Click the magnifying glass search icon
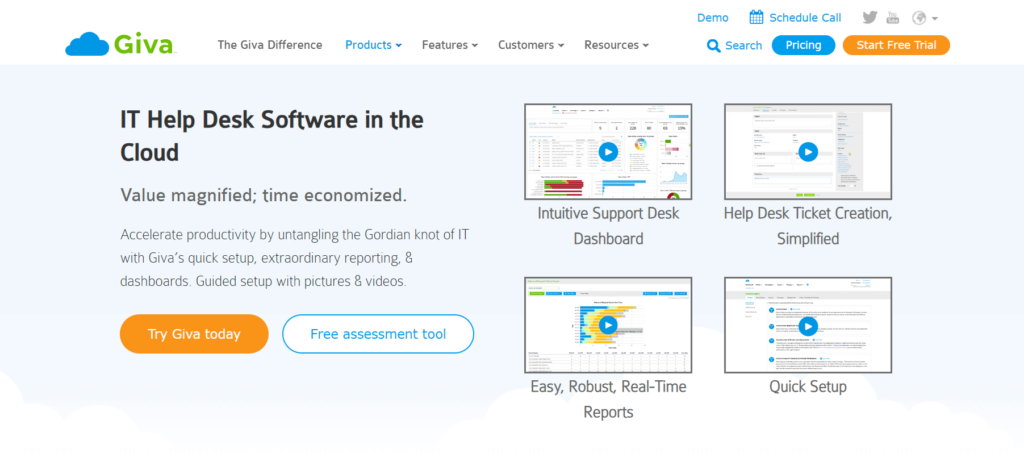The image size is (1024, 453). (x=713, y=46)
